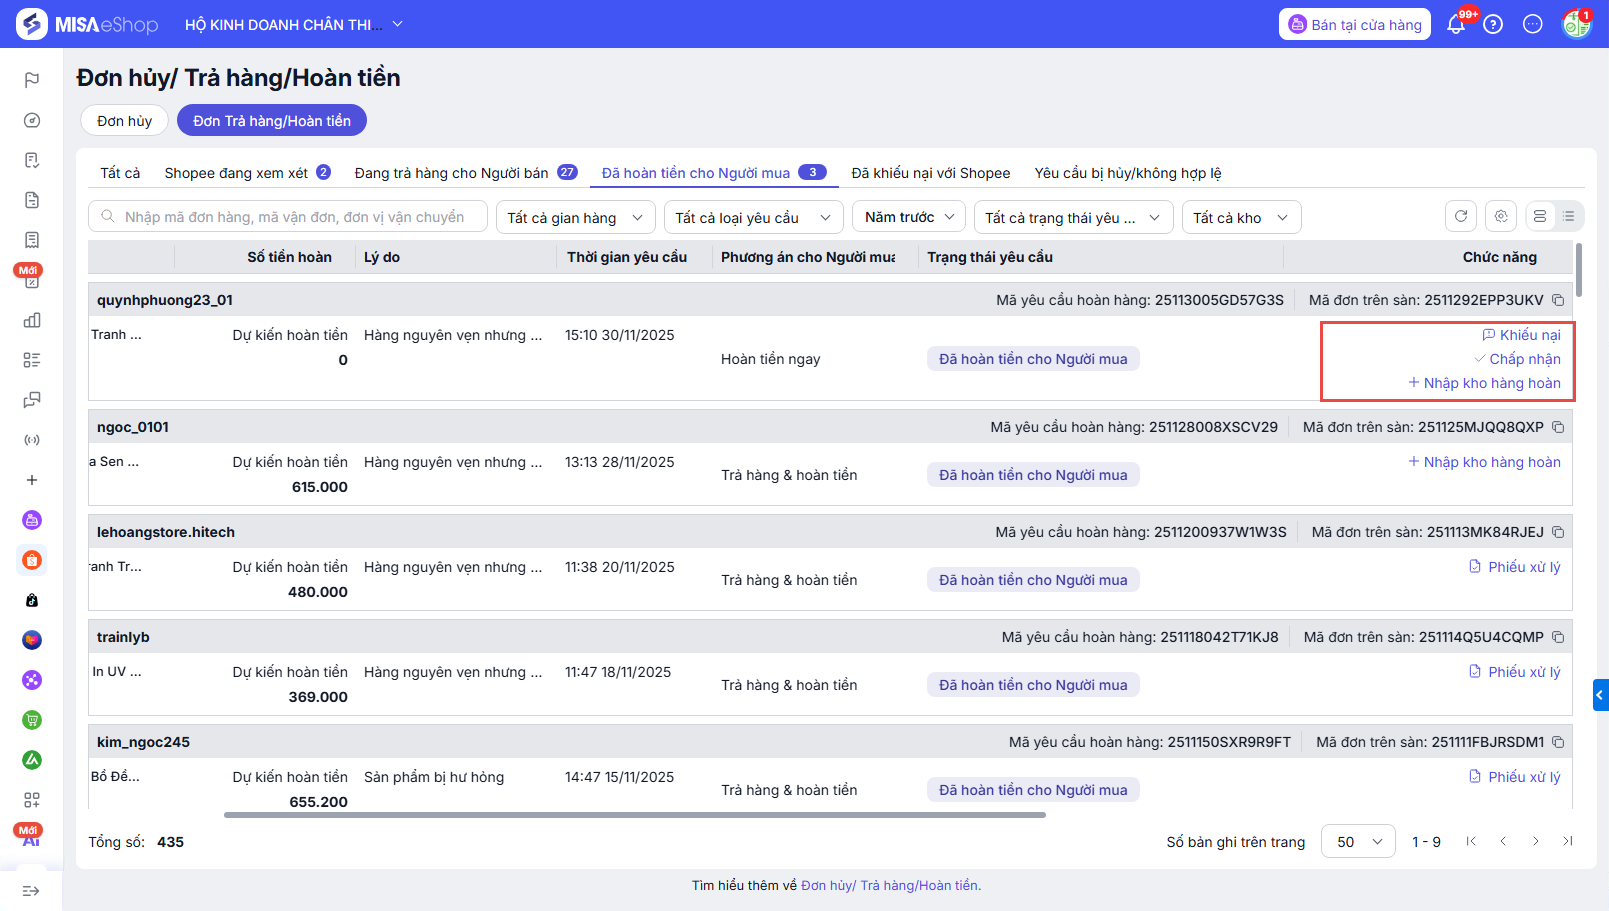Select the 'Đơn Trả hàng/Hoàn tiền' tab

[272, 121]
